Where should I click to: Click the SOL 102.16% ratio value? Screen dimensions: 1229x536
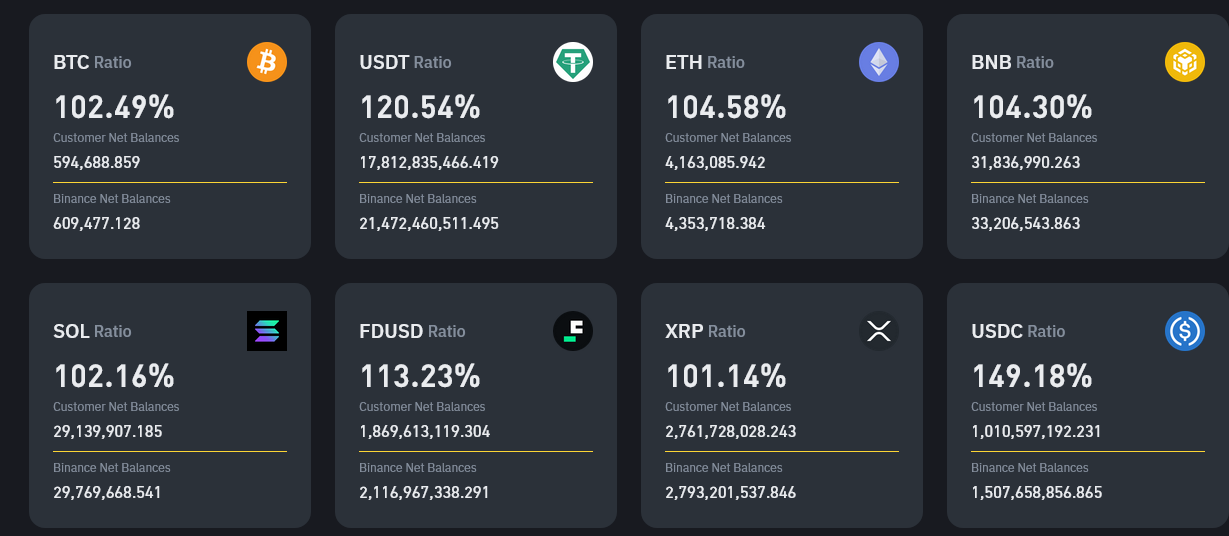pyautogui.click(x=114, y=376)
